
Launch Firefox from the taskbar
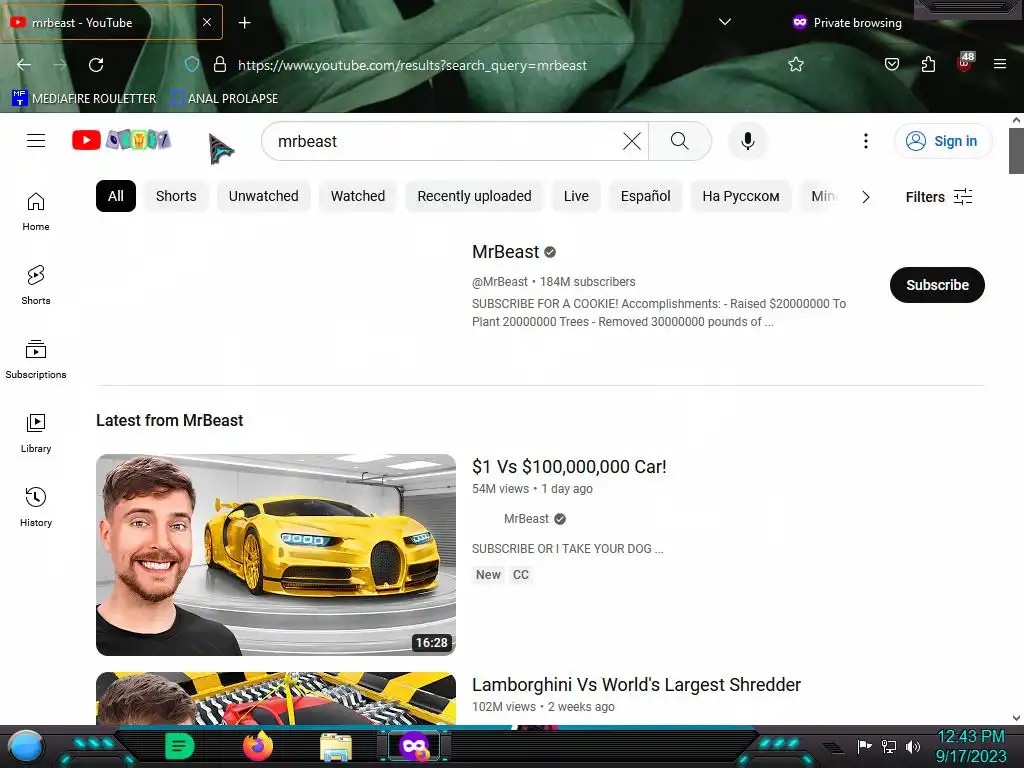(257, 746)
